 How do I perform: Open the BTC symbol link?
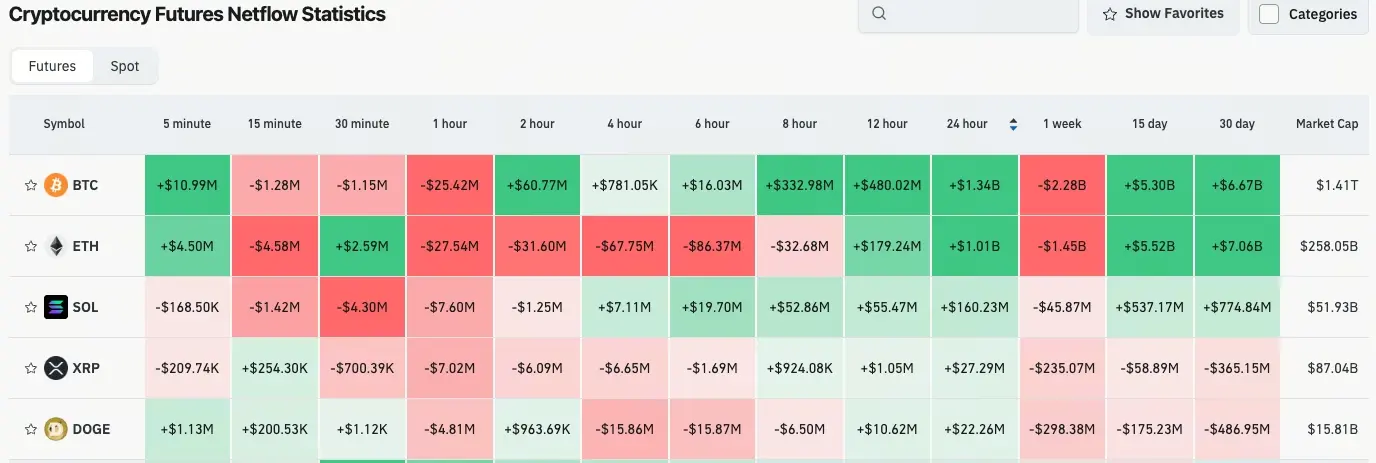86,185
